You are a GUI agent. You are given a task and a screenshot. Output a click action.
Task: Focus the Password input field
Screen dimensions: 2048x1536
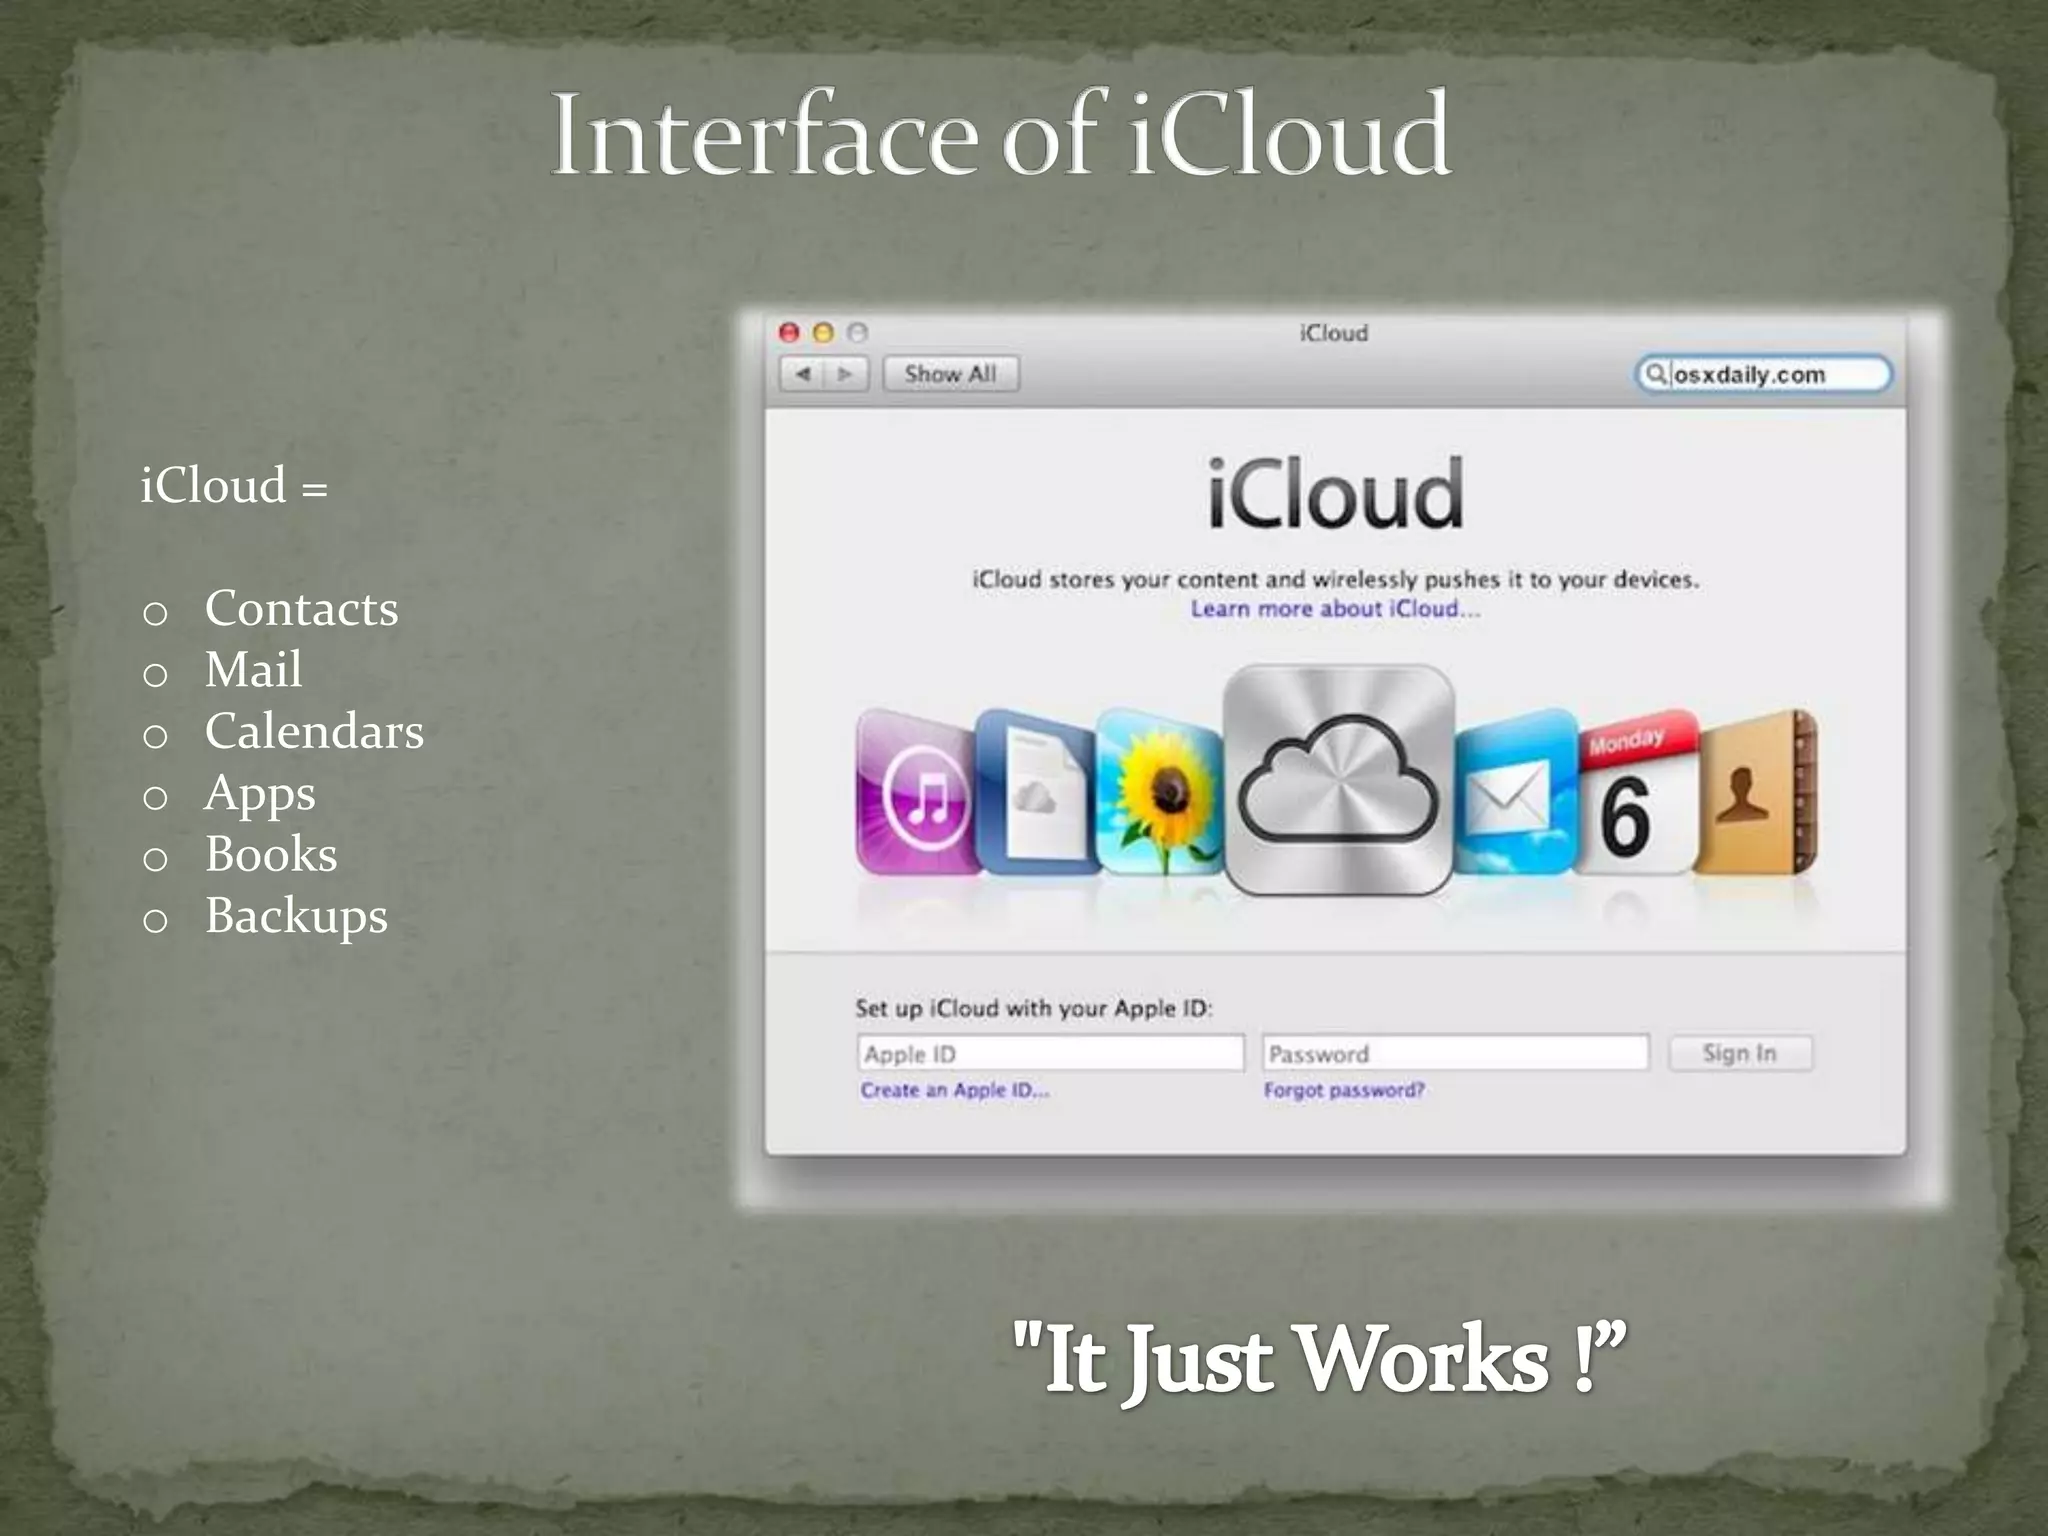[1455, 1053]
